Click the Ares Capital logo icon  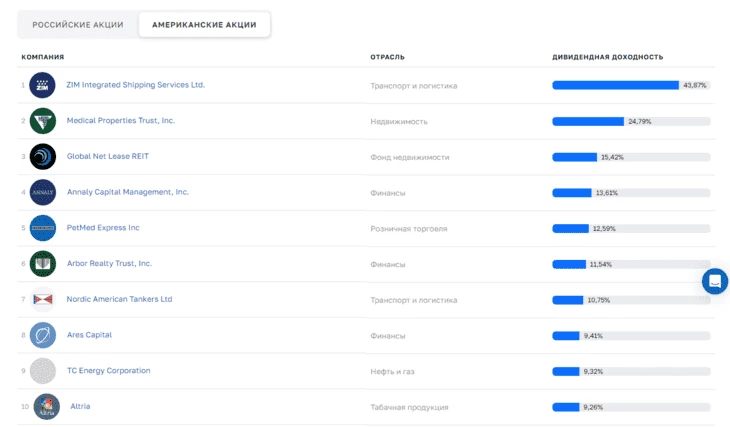pos(42,335)
